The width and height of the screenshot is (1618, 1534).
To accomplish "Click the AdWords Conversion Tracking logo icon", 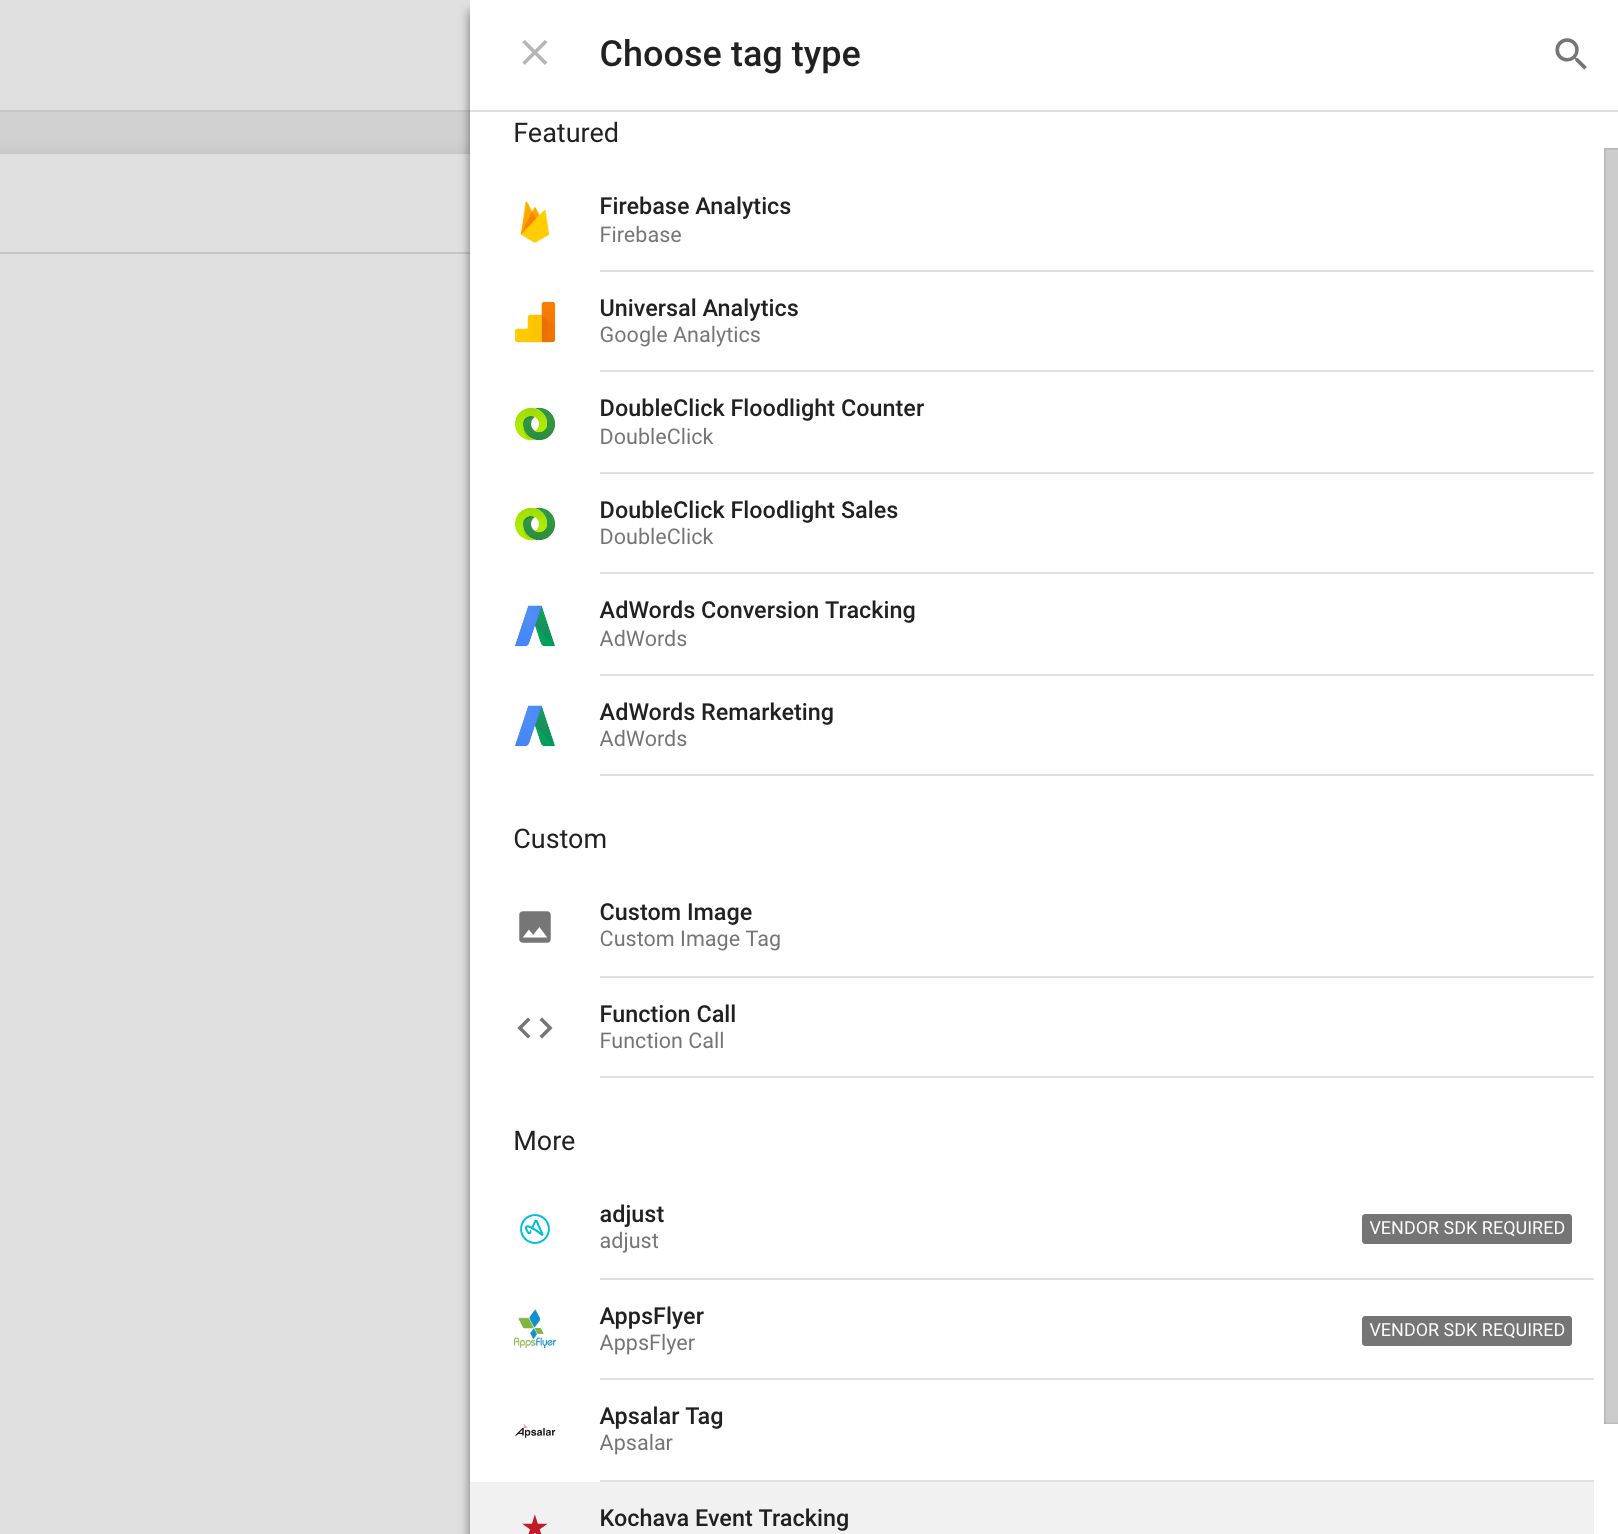I will point(535,626).
